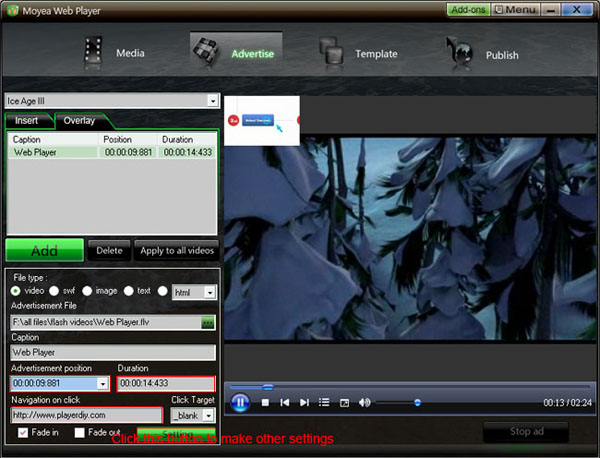Select image file type radio

pos(87,291)
